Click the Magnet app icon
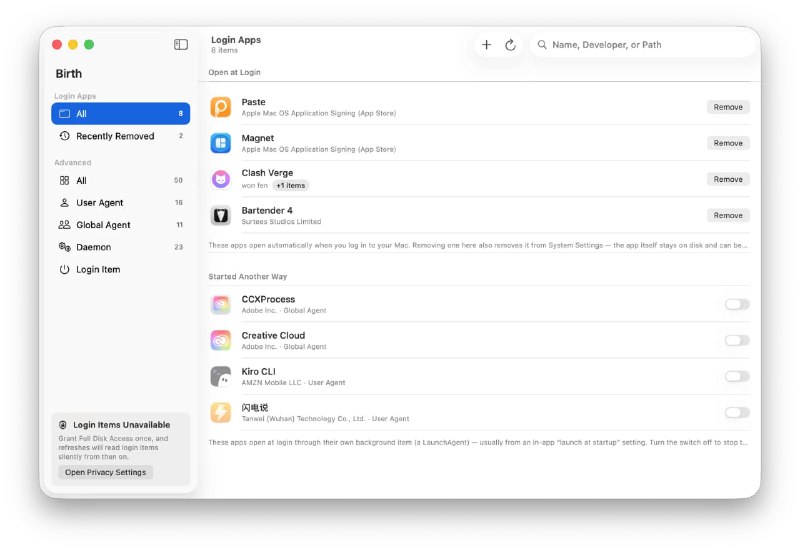800x550 pixels. (x=220, y=143)
